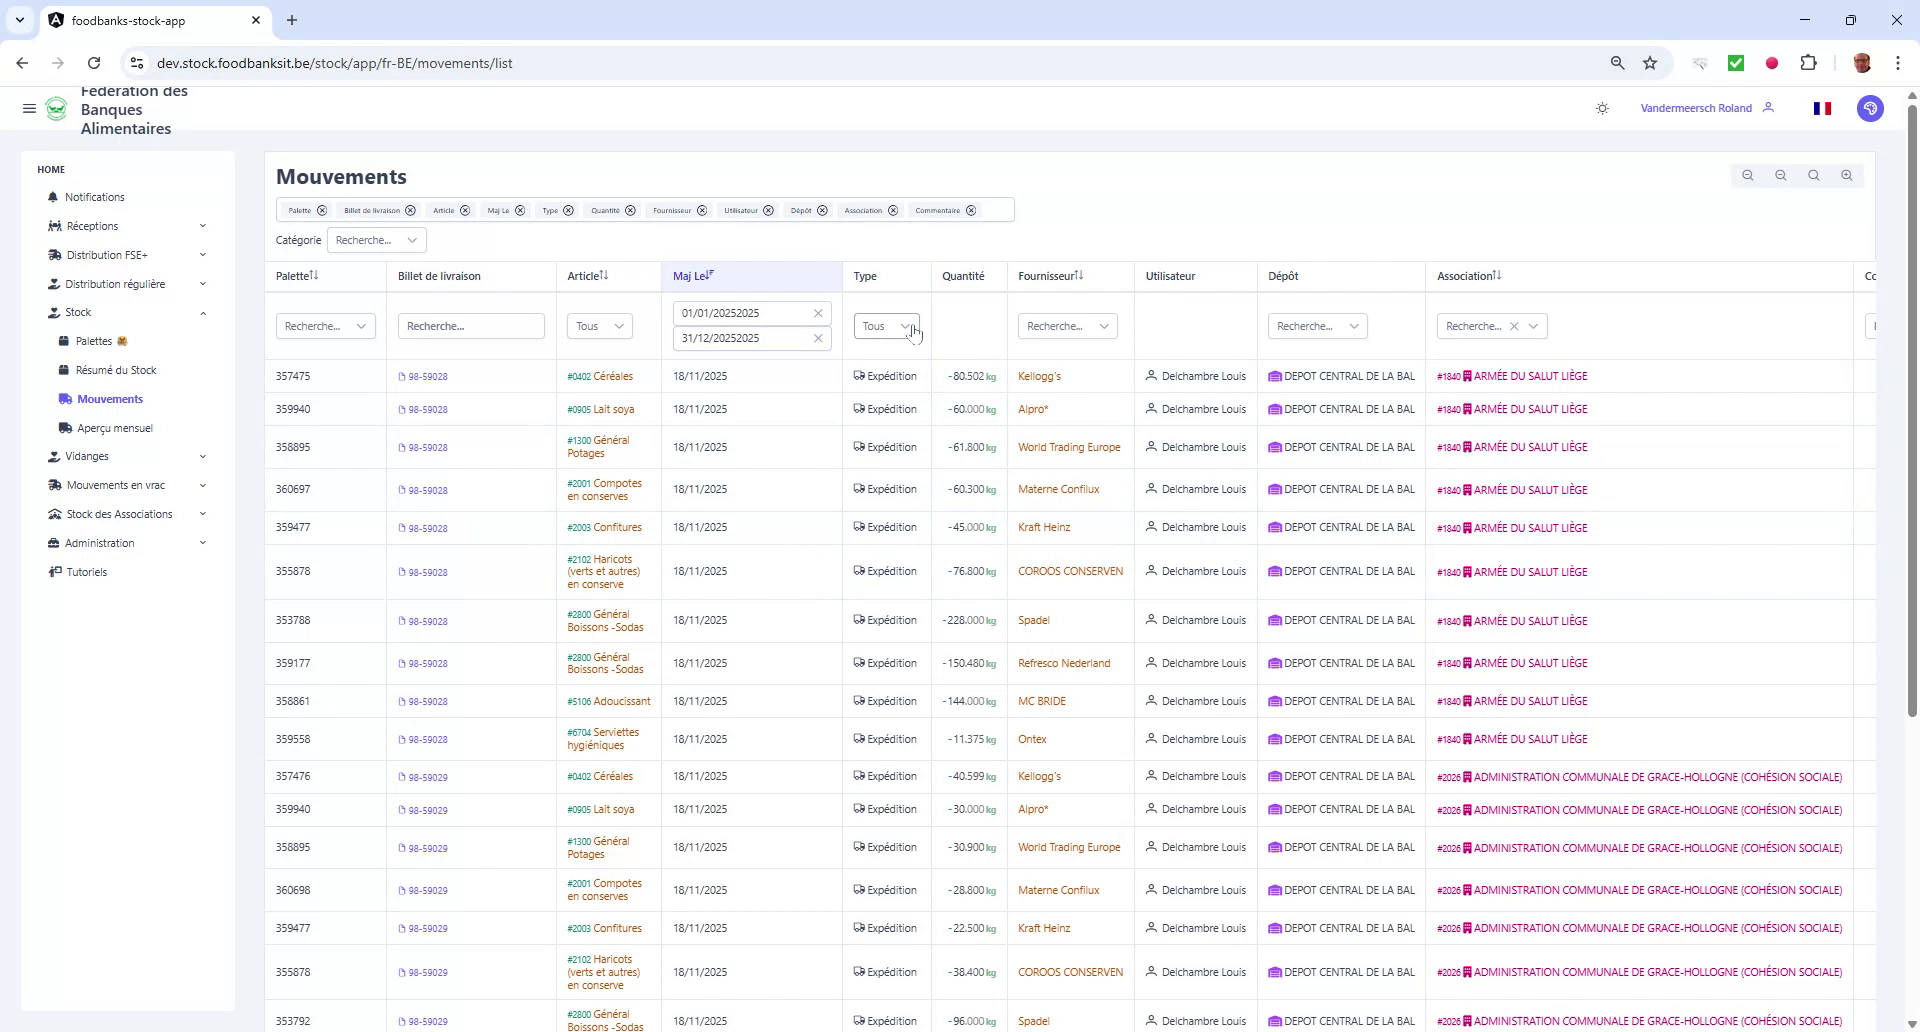The width and height of the screenshot is (1920, 1032).
Task: Open the article '#0402 Céréales' link
Action: coord(600,376)
